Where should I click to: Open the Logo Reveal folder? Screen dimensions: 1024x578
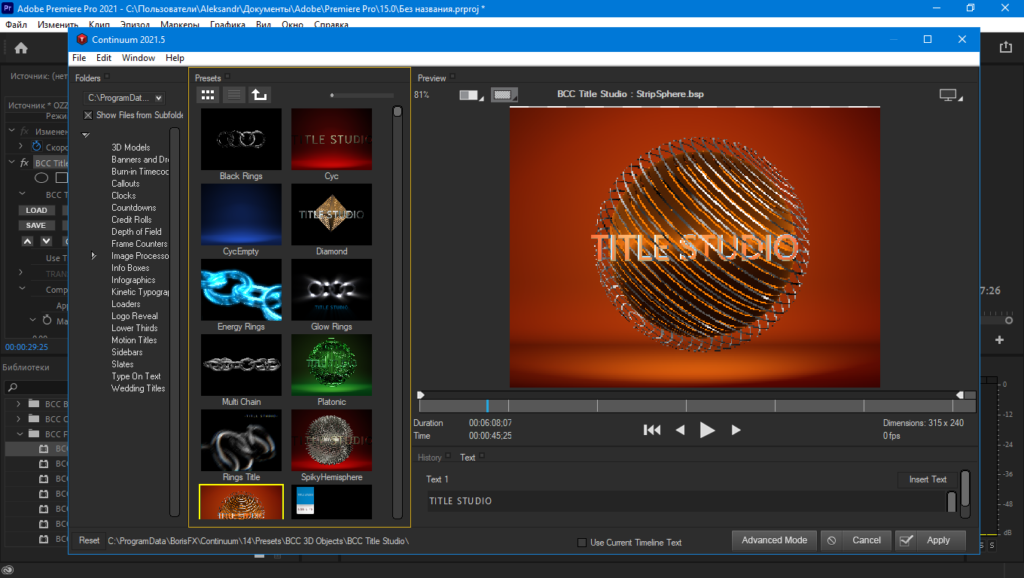click(x=135, y=316)
